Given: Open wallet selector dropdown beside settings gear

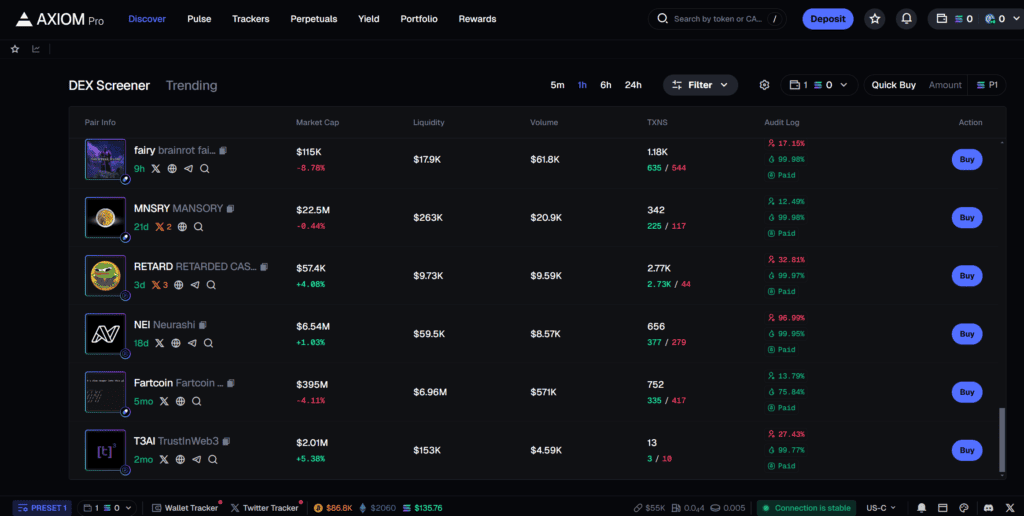Looking at the screenshot, I should click(x=819, y=85).
